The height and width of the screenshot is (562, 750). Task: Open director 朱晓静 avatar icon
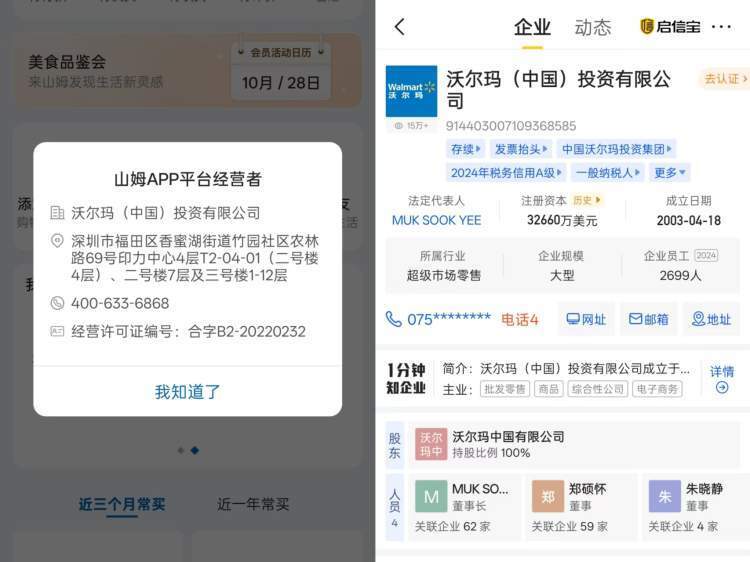click(x=664, y=496)
